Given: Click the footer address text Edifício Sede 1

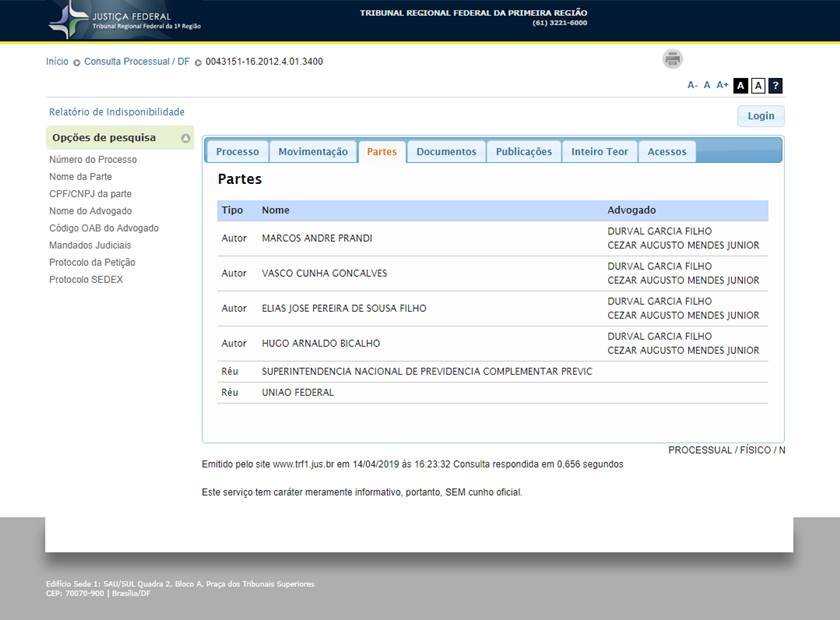Looking at the screenshot, I should (180, 584).
